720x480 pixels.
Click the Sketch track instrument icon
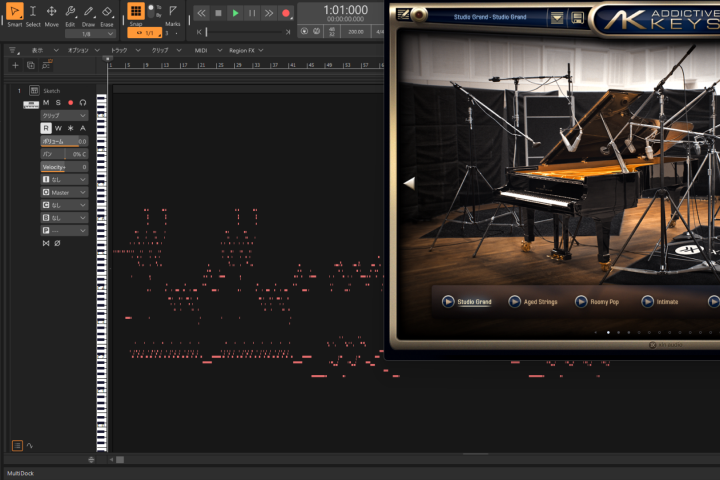[x=34, y=90]
